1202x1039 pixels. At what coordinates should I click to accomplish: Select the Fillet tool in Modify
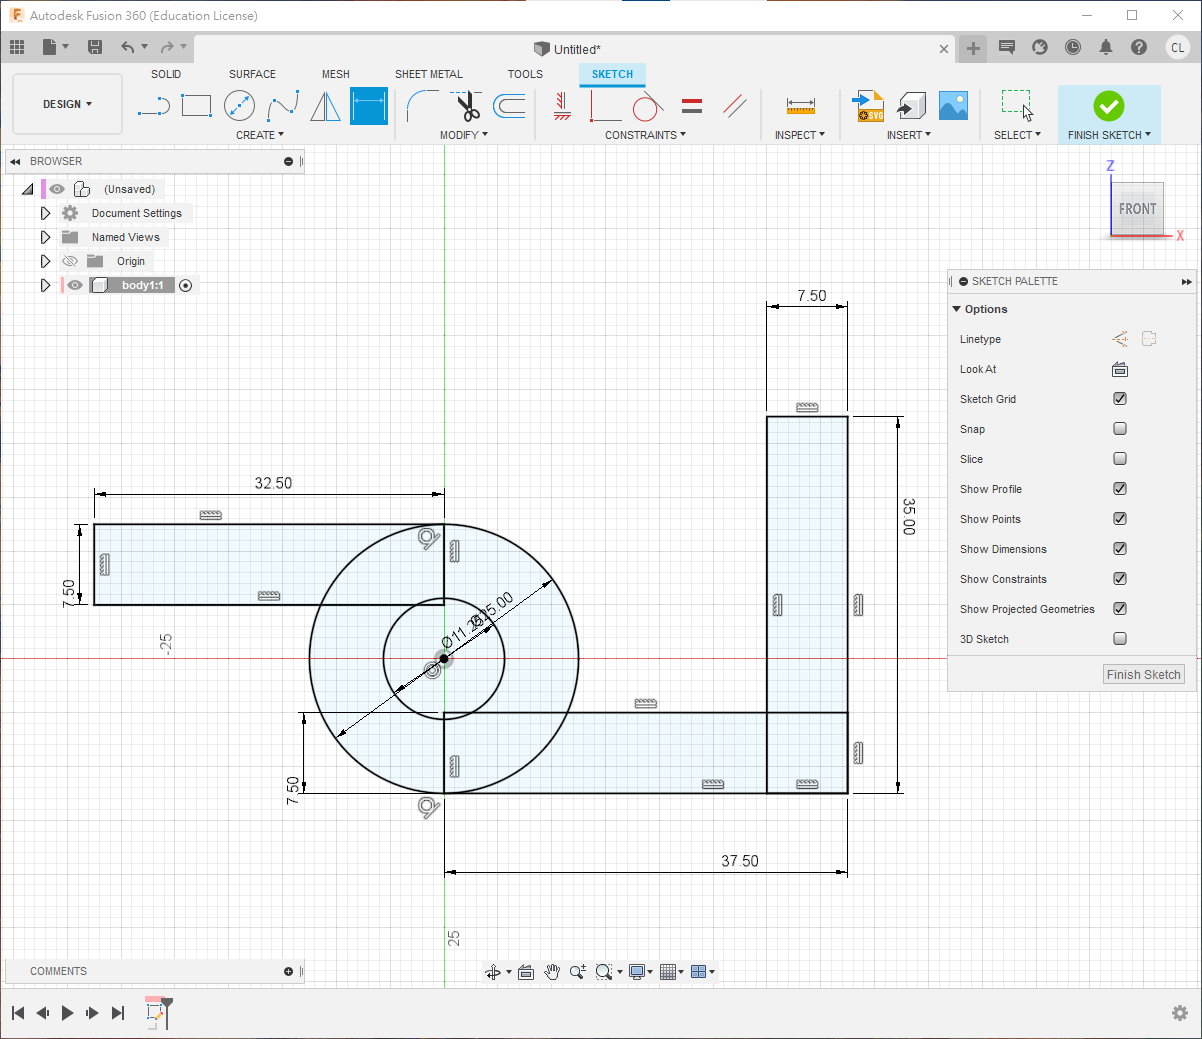[422, 106]
